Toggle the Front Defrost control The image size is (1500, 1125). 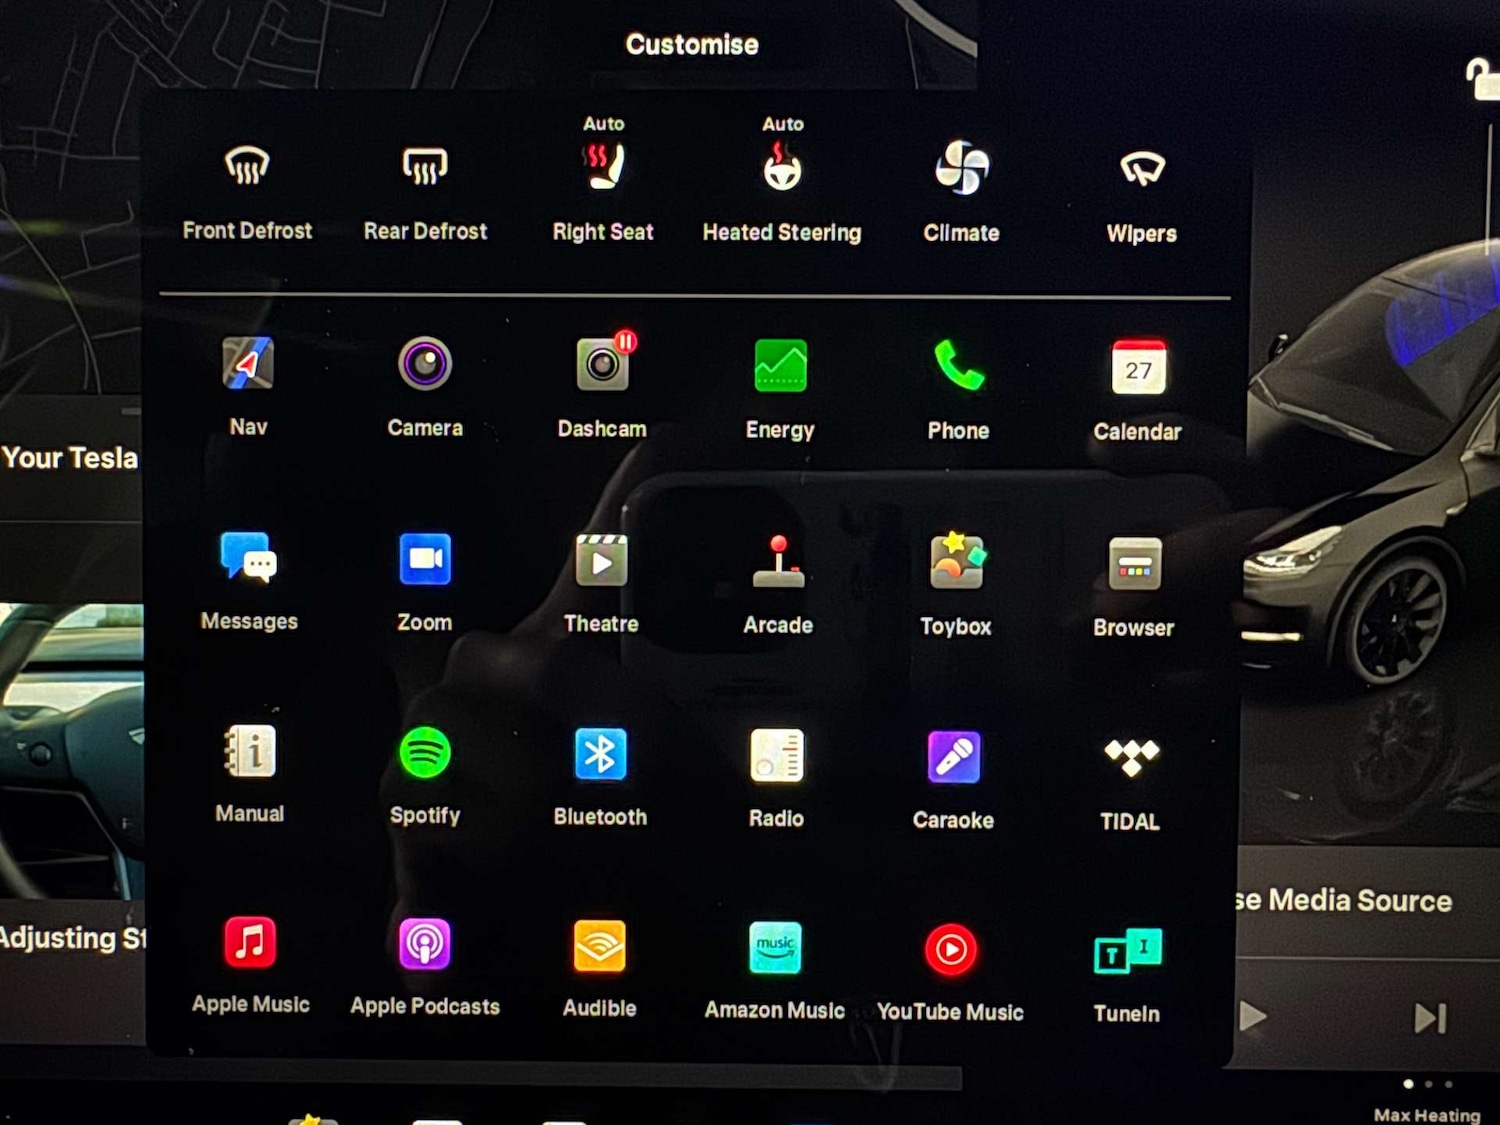(x=247, y=167)
